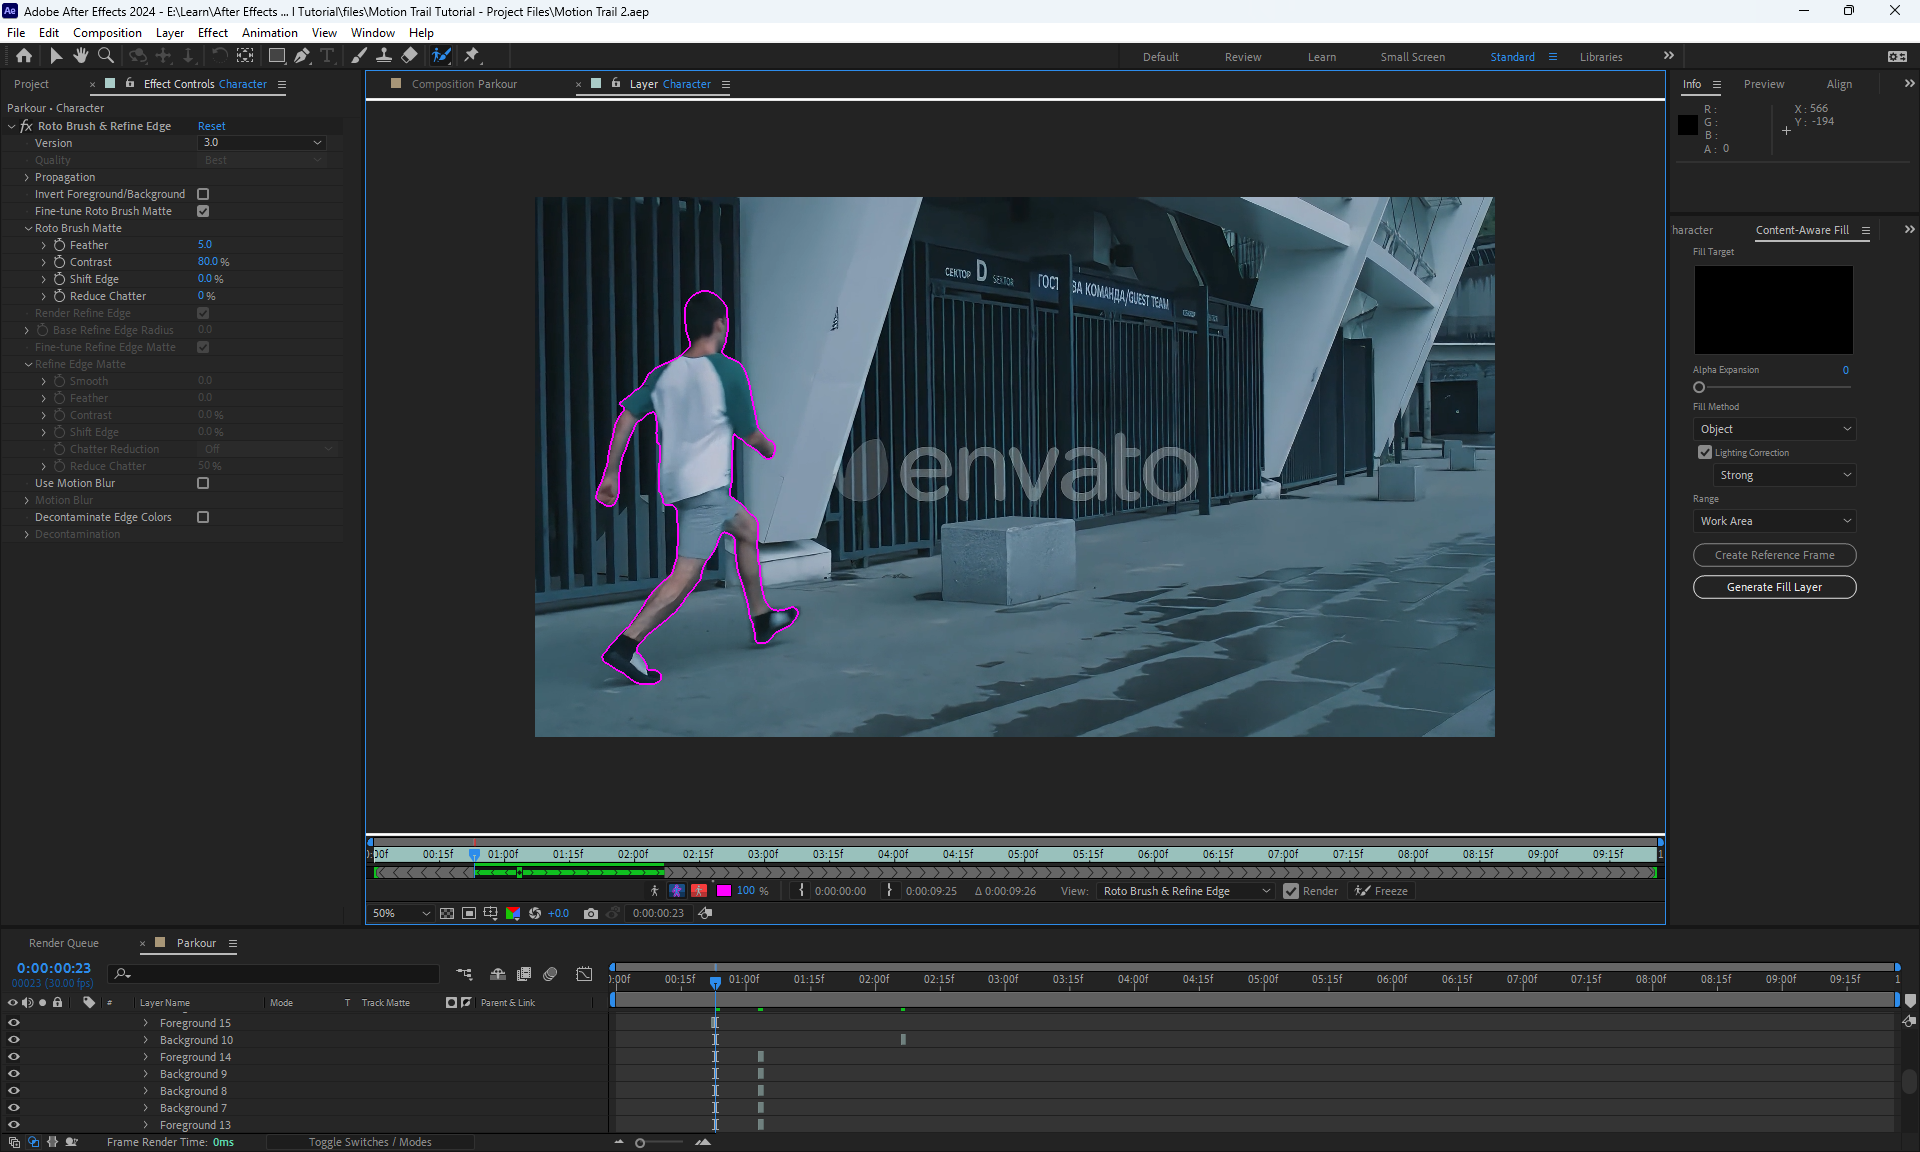Select the Pen tool

302,56
